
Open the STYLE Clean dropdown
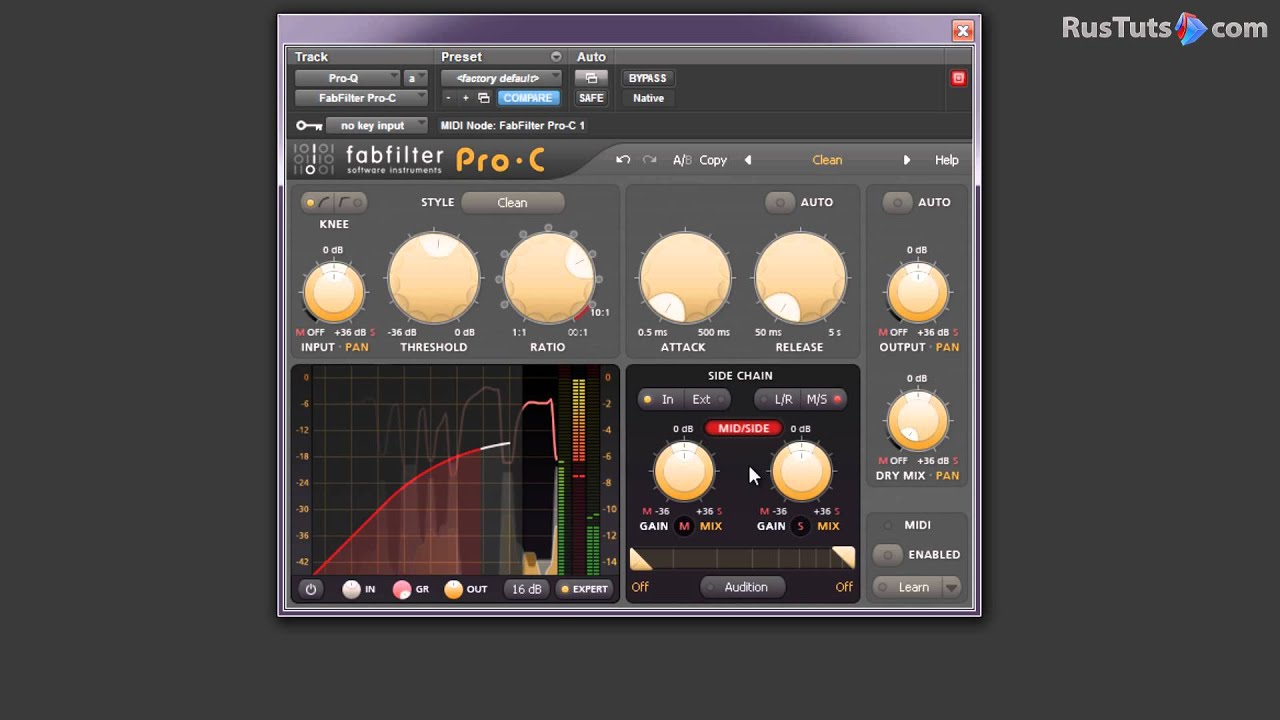click(x=513, y=203)
